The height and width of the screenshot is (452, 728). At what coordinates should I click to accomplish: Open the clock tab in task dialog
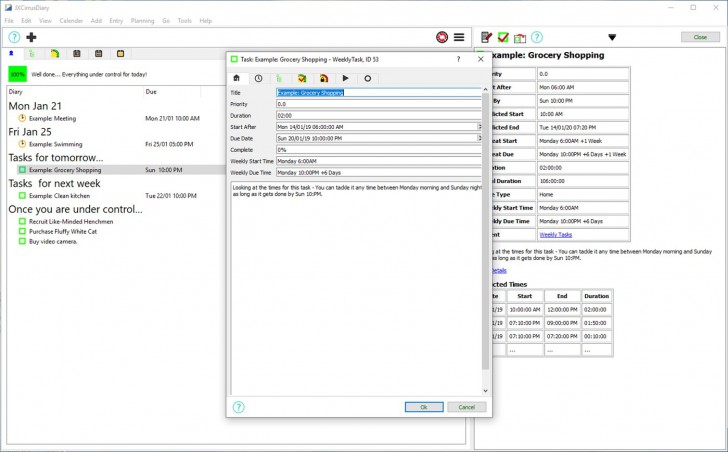coord(258,77)
